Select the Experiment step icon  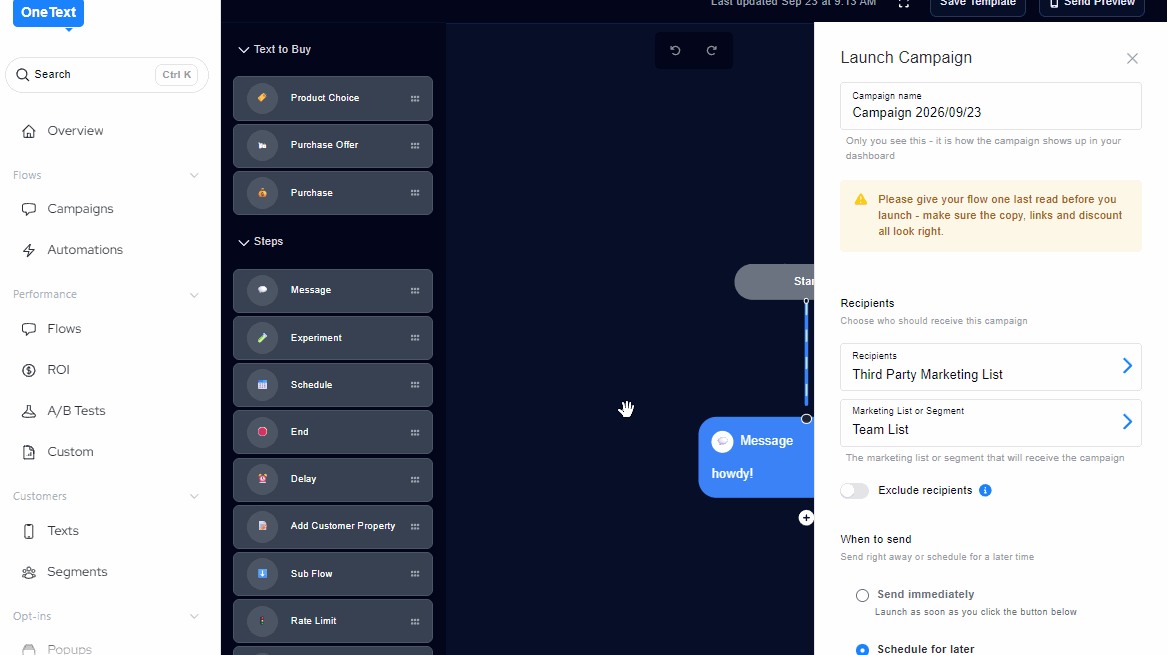point(262,338)
